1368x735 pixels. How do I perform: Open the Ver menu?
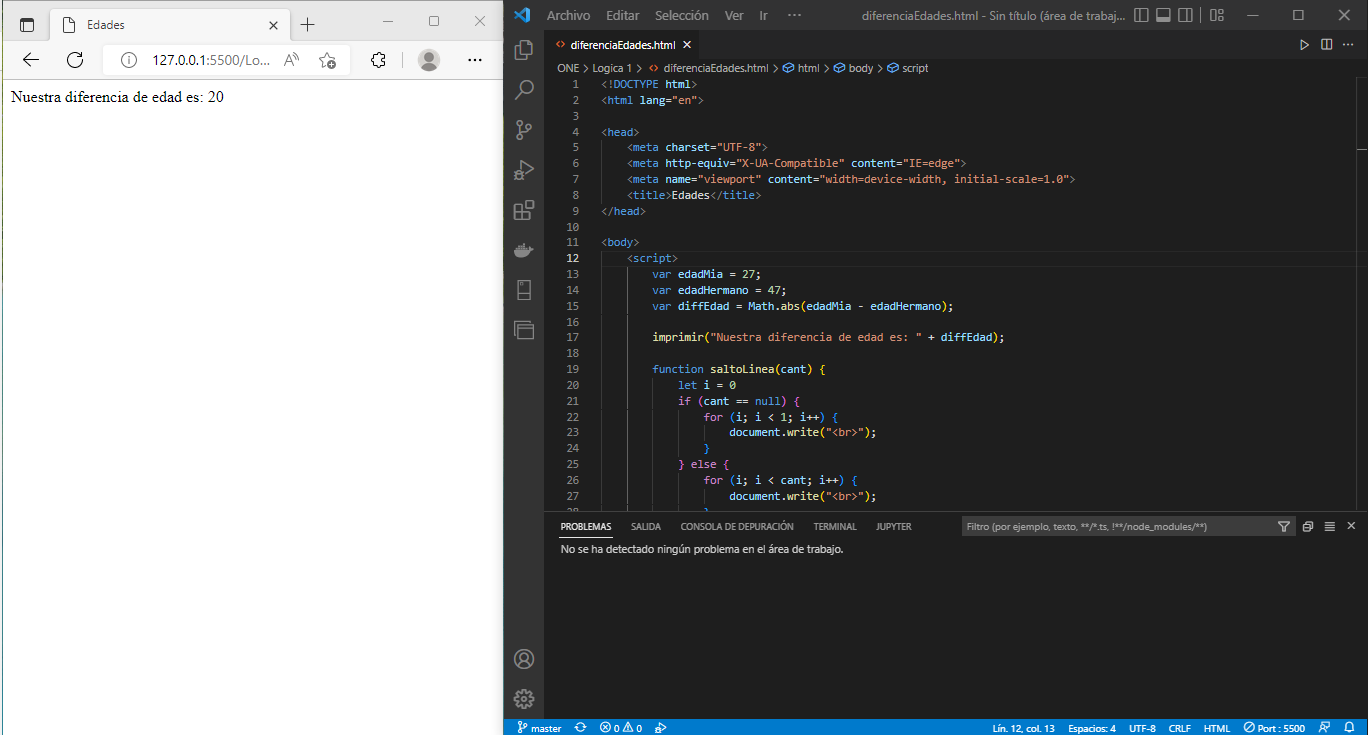(x=734, y=15)
